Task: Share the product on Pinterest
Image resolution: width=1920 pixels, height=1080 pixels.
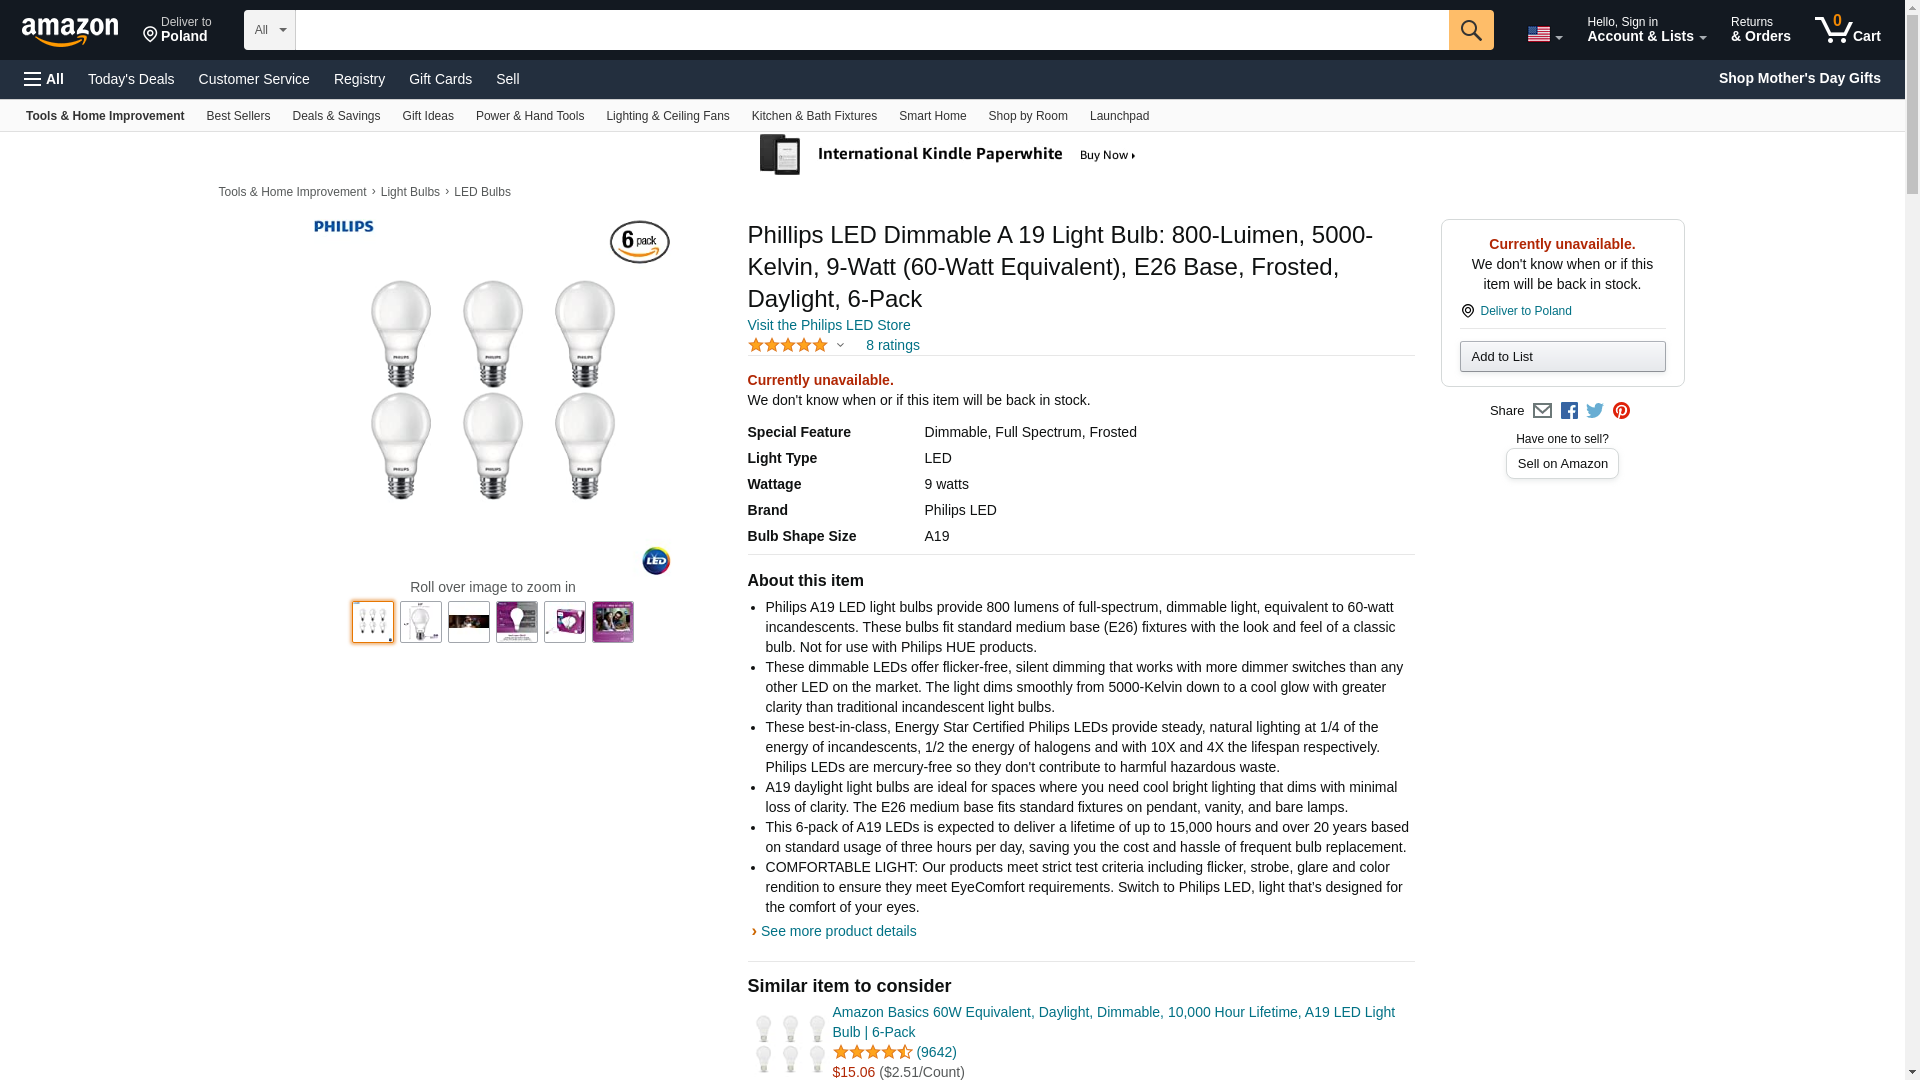Action: (1621, 411)
